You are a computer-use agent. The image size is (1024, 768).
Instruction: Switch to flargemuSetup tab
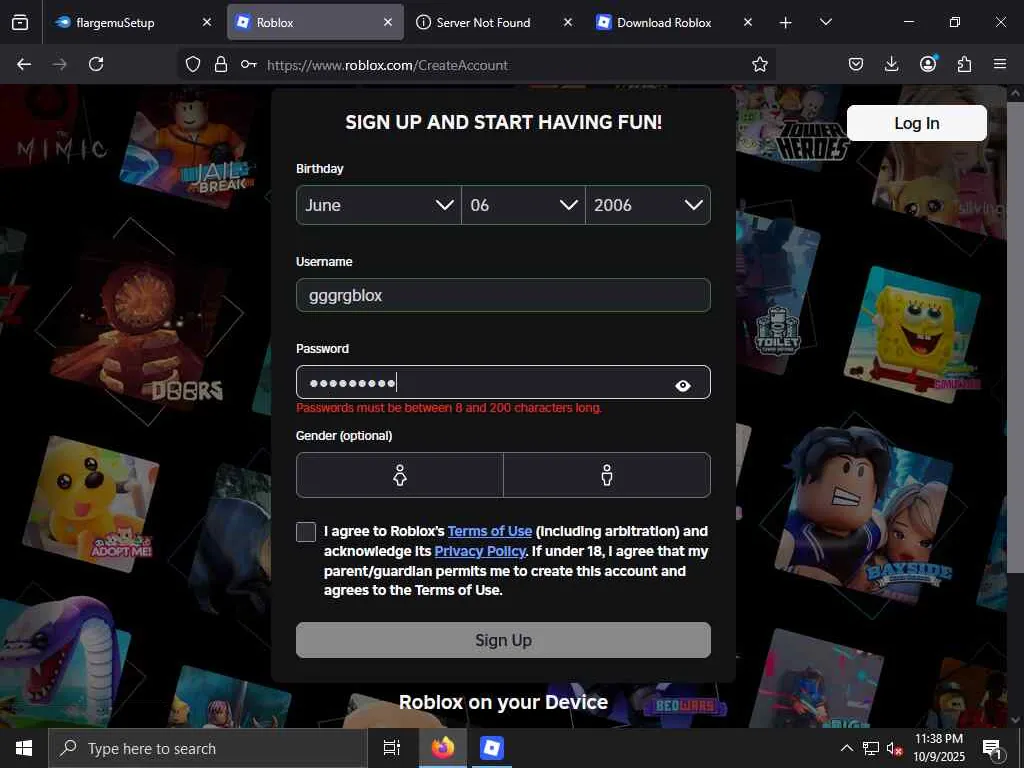coord(132,23)
